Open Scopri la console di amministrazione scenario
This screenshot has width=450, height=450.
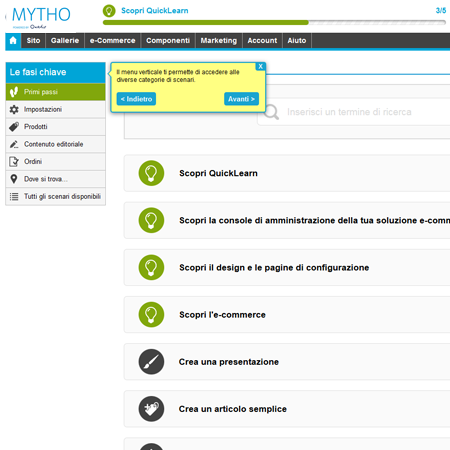click(x=314, y=220)
